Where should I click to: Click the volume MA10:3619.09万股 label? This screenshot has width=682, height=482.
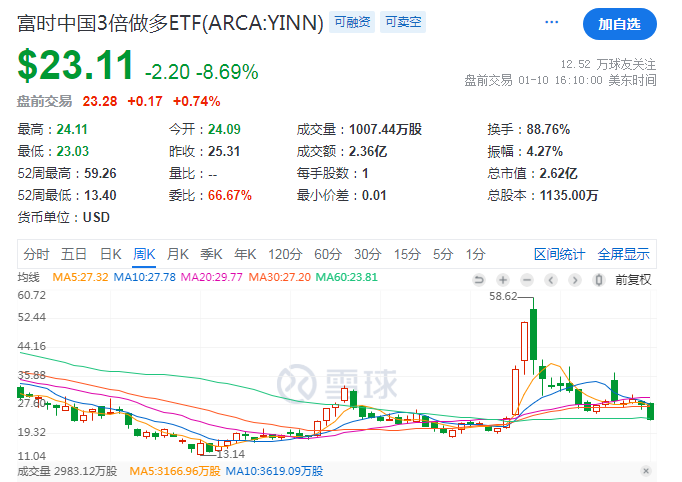(x=274, y=471)
